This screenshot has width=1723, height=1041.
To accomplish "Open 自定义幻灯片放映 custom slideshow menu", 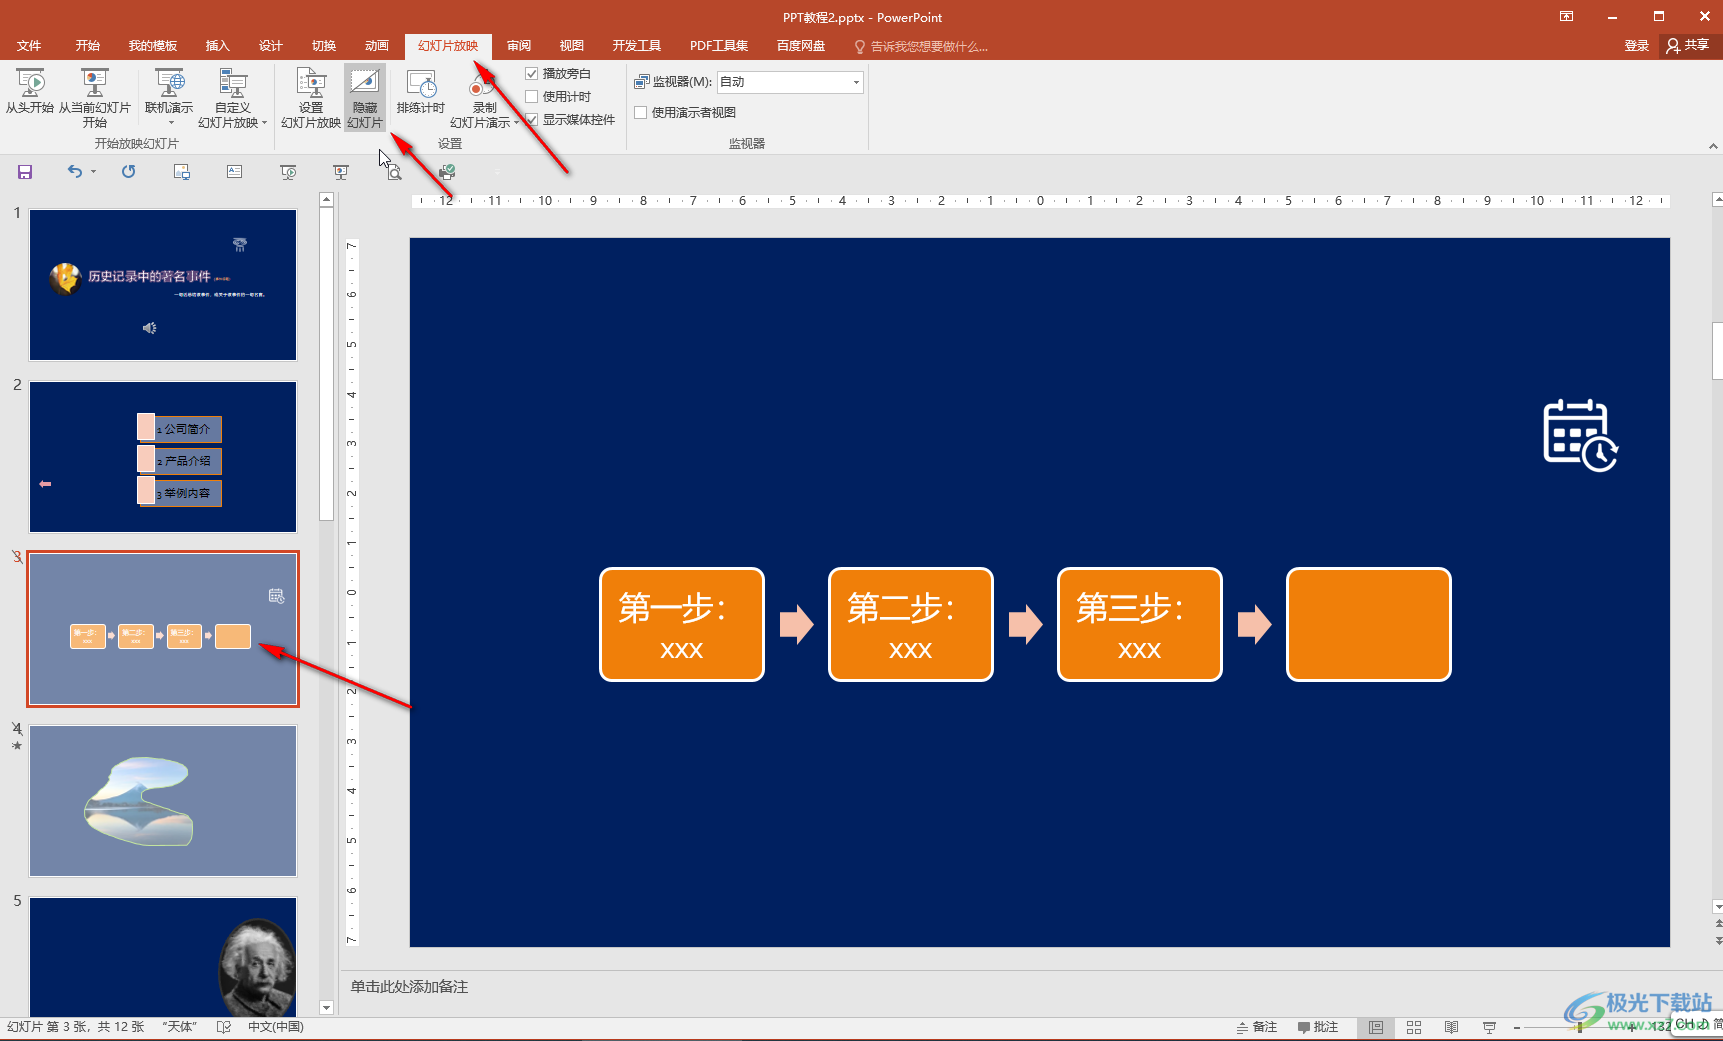I will [x=232, y=98].
